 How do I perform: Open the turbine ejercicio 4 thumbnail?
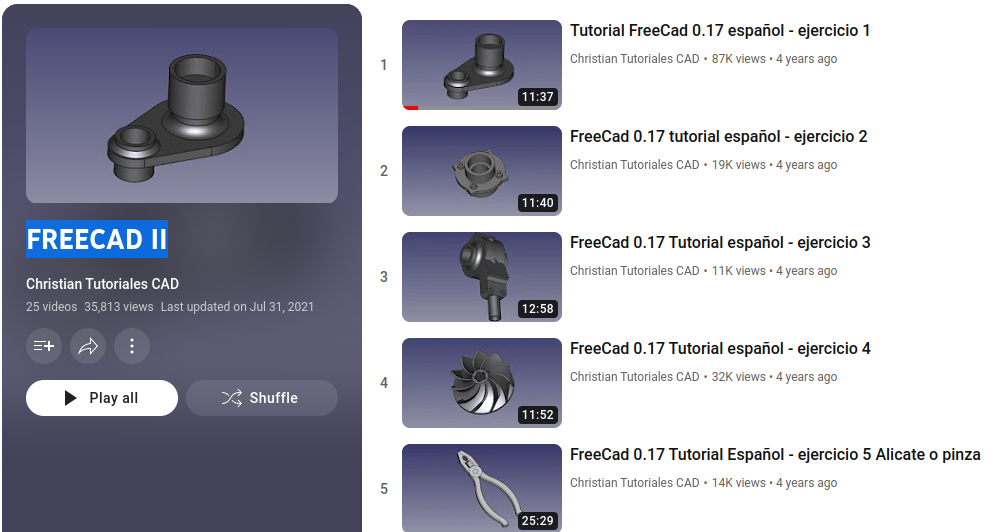tap(482, 383)
